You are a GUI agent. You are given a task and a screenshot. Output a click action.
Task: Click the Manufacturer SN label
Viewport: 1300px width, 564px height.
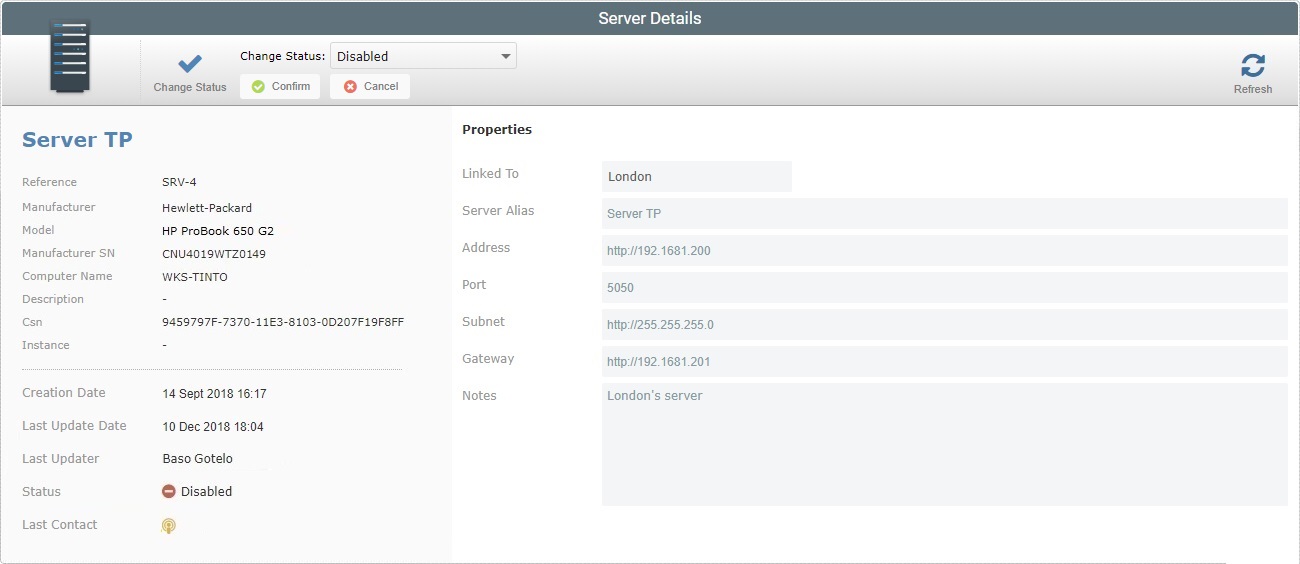(67, 254)
